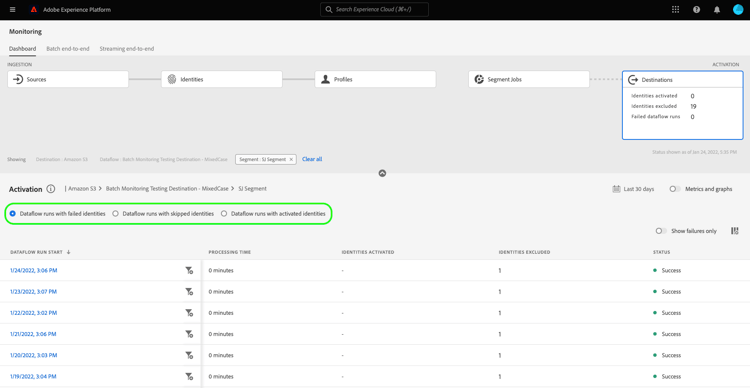Open the apps grid switcher
750x388 pixels.
pyautogui.click(x=675, y=10)
